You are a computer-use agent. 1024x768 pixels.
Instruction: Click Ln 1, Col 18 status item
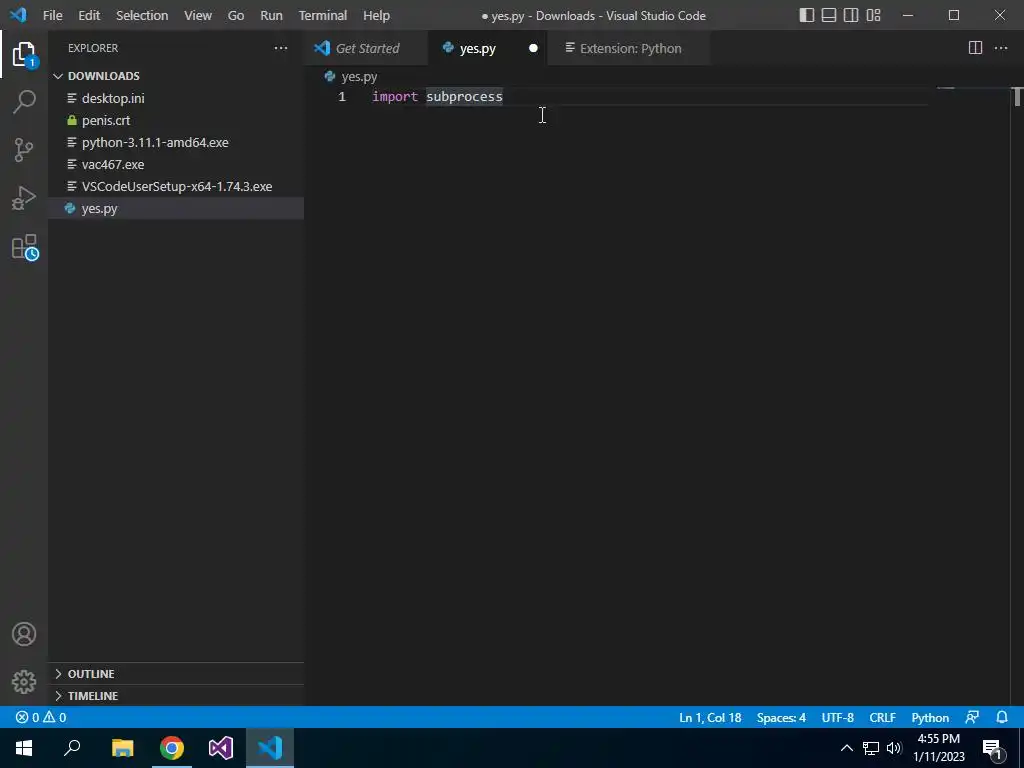click(x=710, y=717)
